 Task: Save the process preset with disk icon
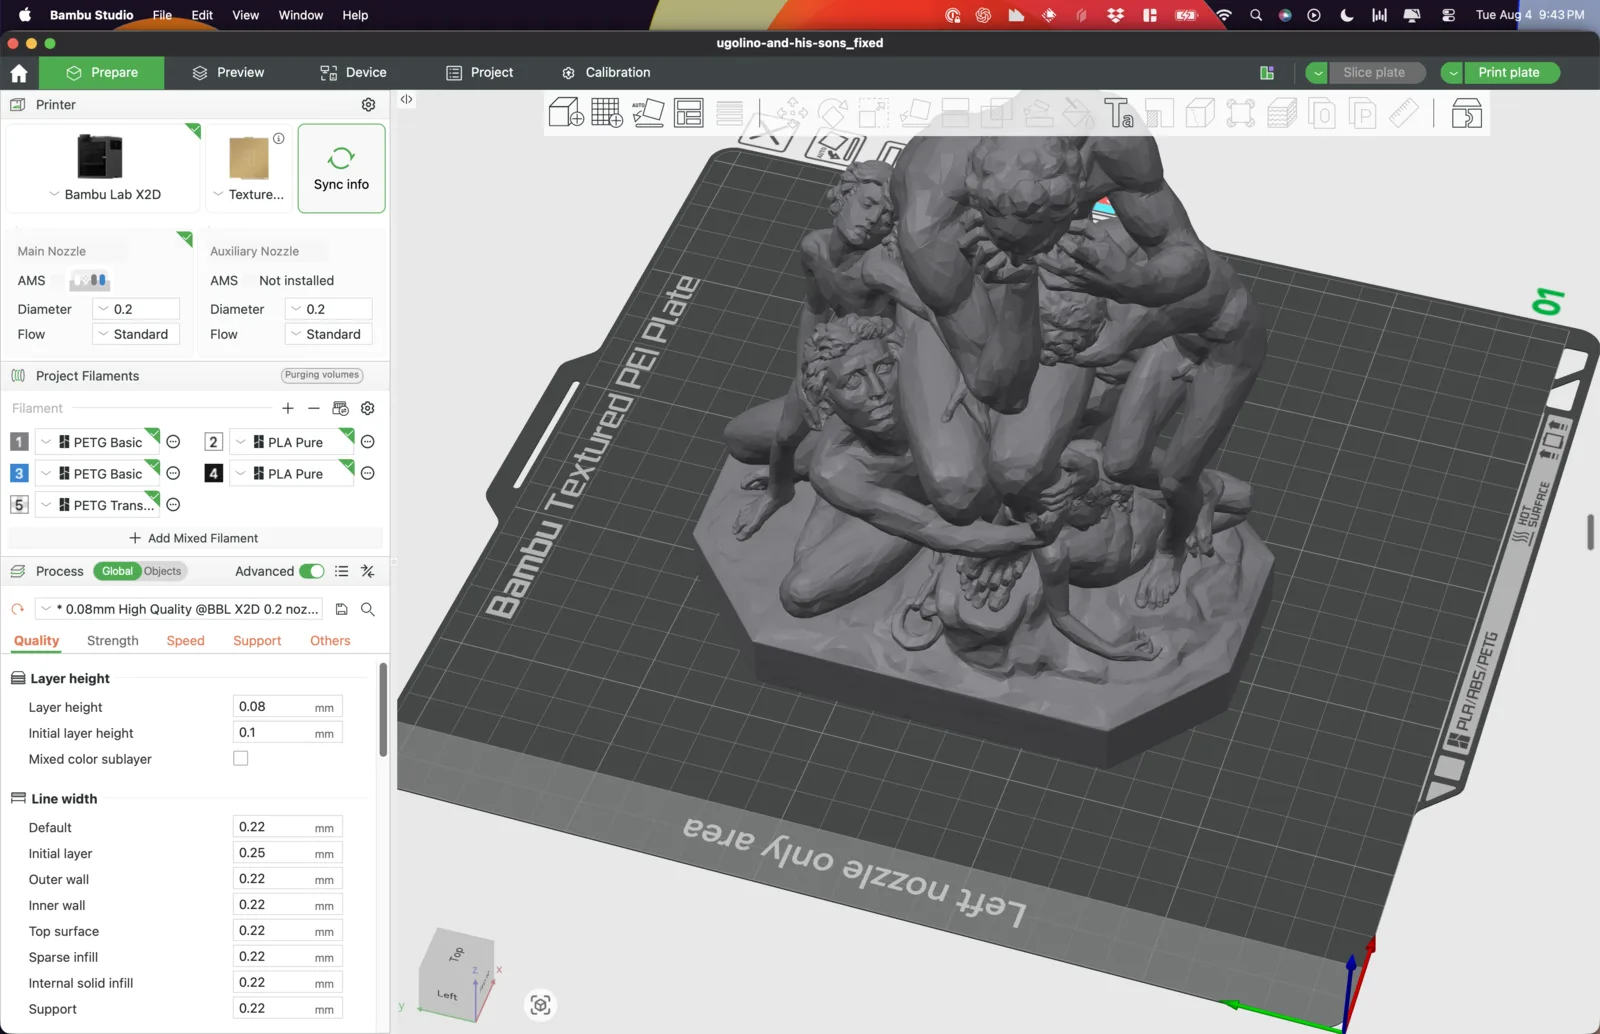pos(342,609)
